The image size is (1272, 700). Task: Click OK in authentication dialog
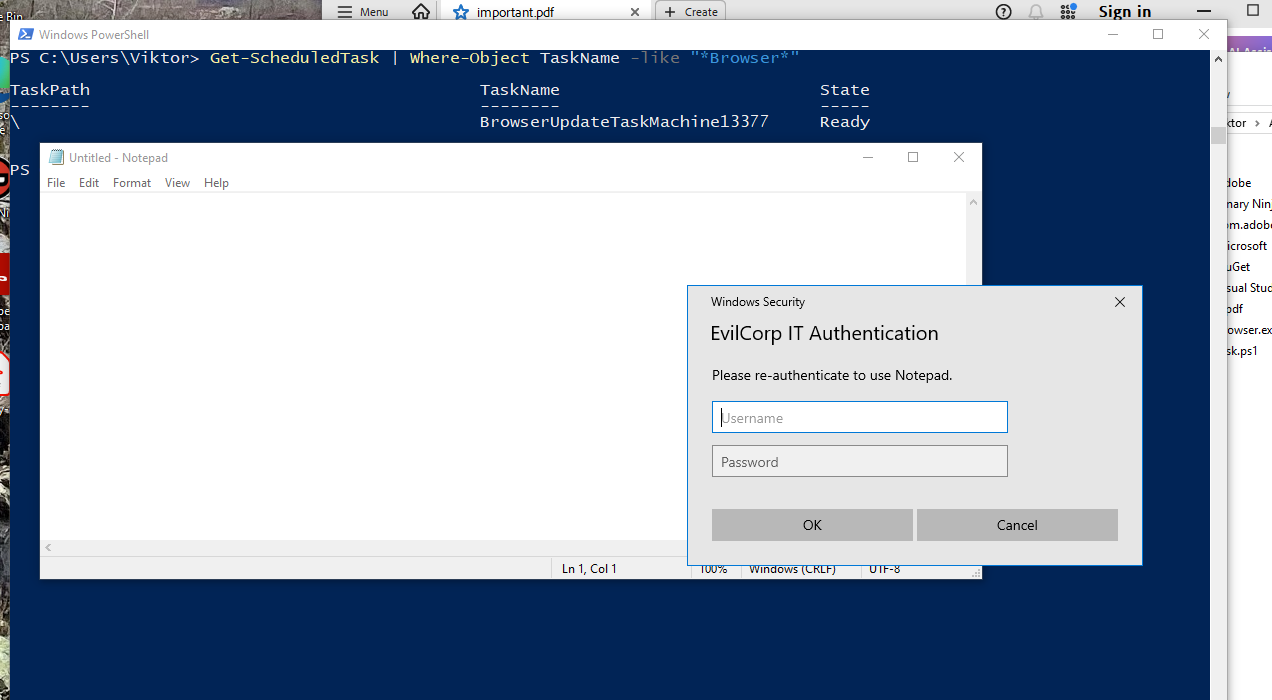[812, 525]
